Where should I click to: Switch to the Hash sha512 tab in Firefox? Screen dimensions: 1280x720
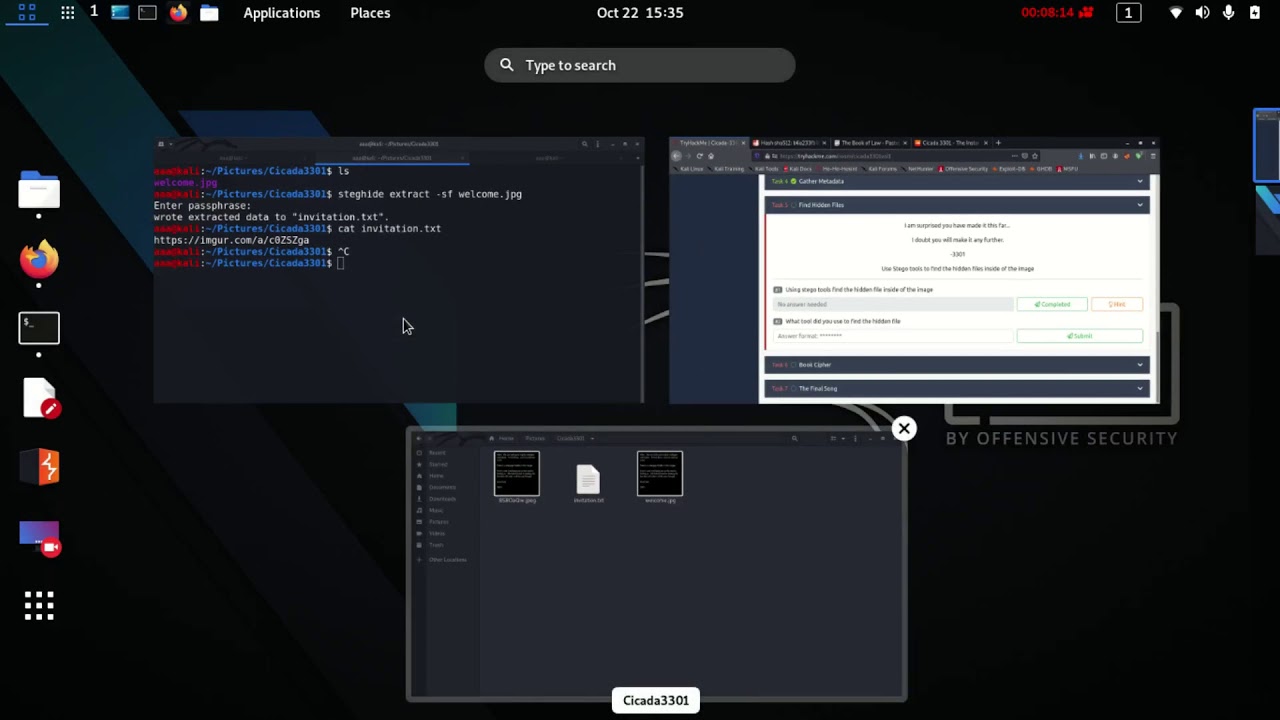(789, 143)
